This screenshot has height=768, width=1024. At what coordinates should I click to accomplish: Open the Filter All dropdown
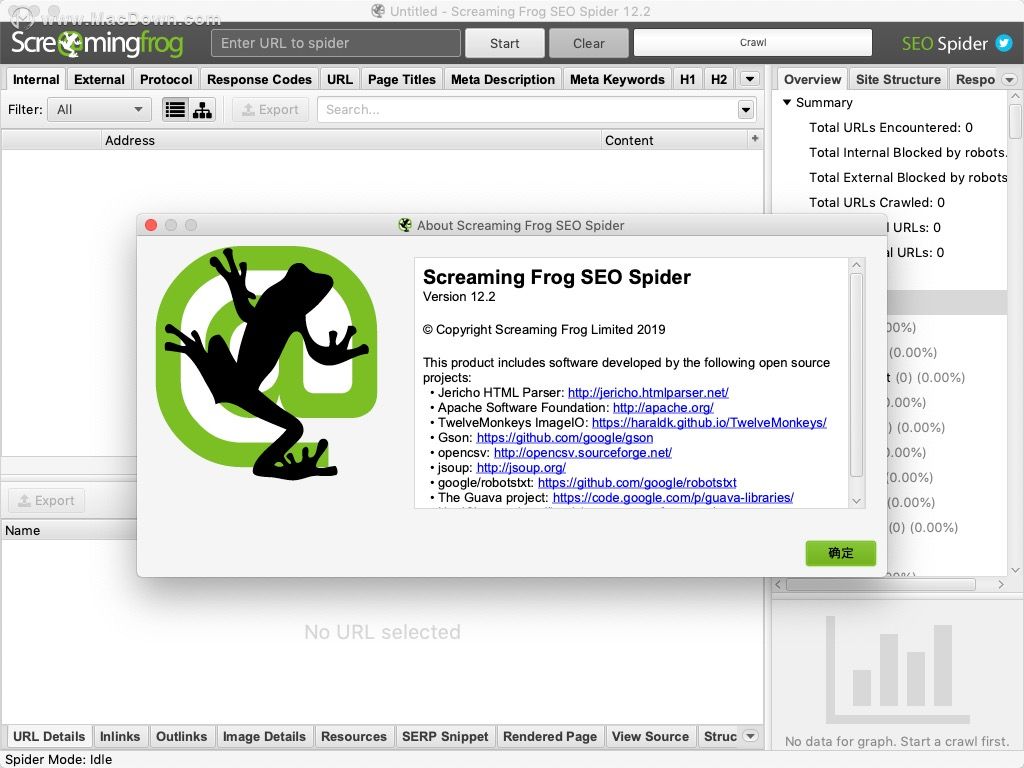point(99,110)
